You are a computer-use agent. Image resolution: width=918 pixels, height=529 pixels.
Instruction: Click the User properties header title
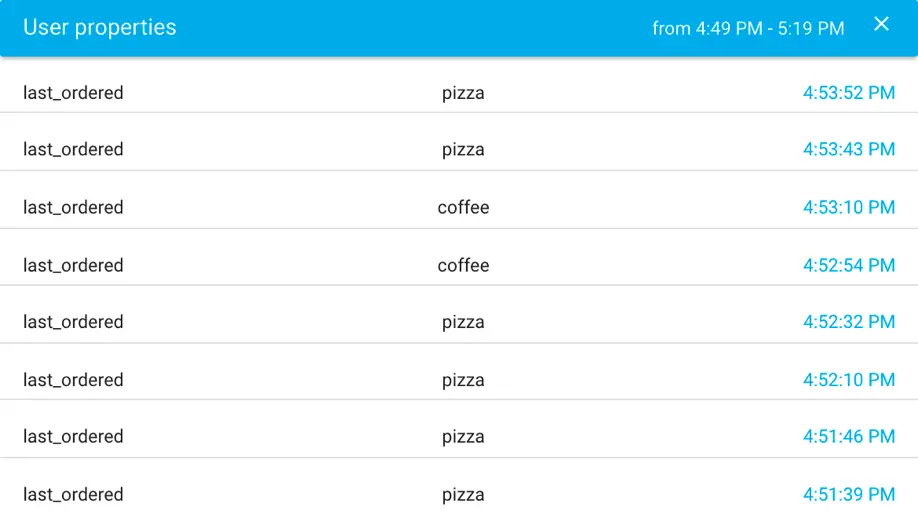100,27
